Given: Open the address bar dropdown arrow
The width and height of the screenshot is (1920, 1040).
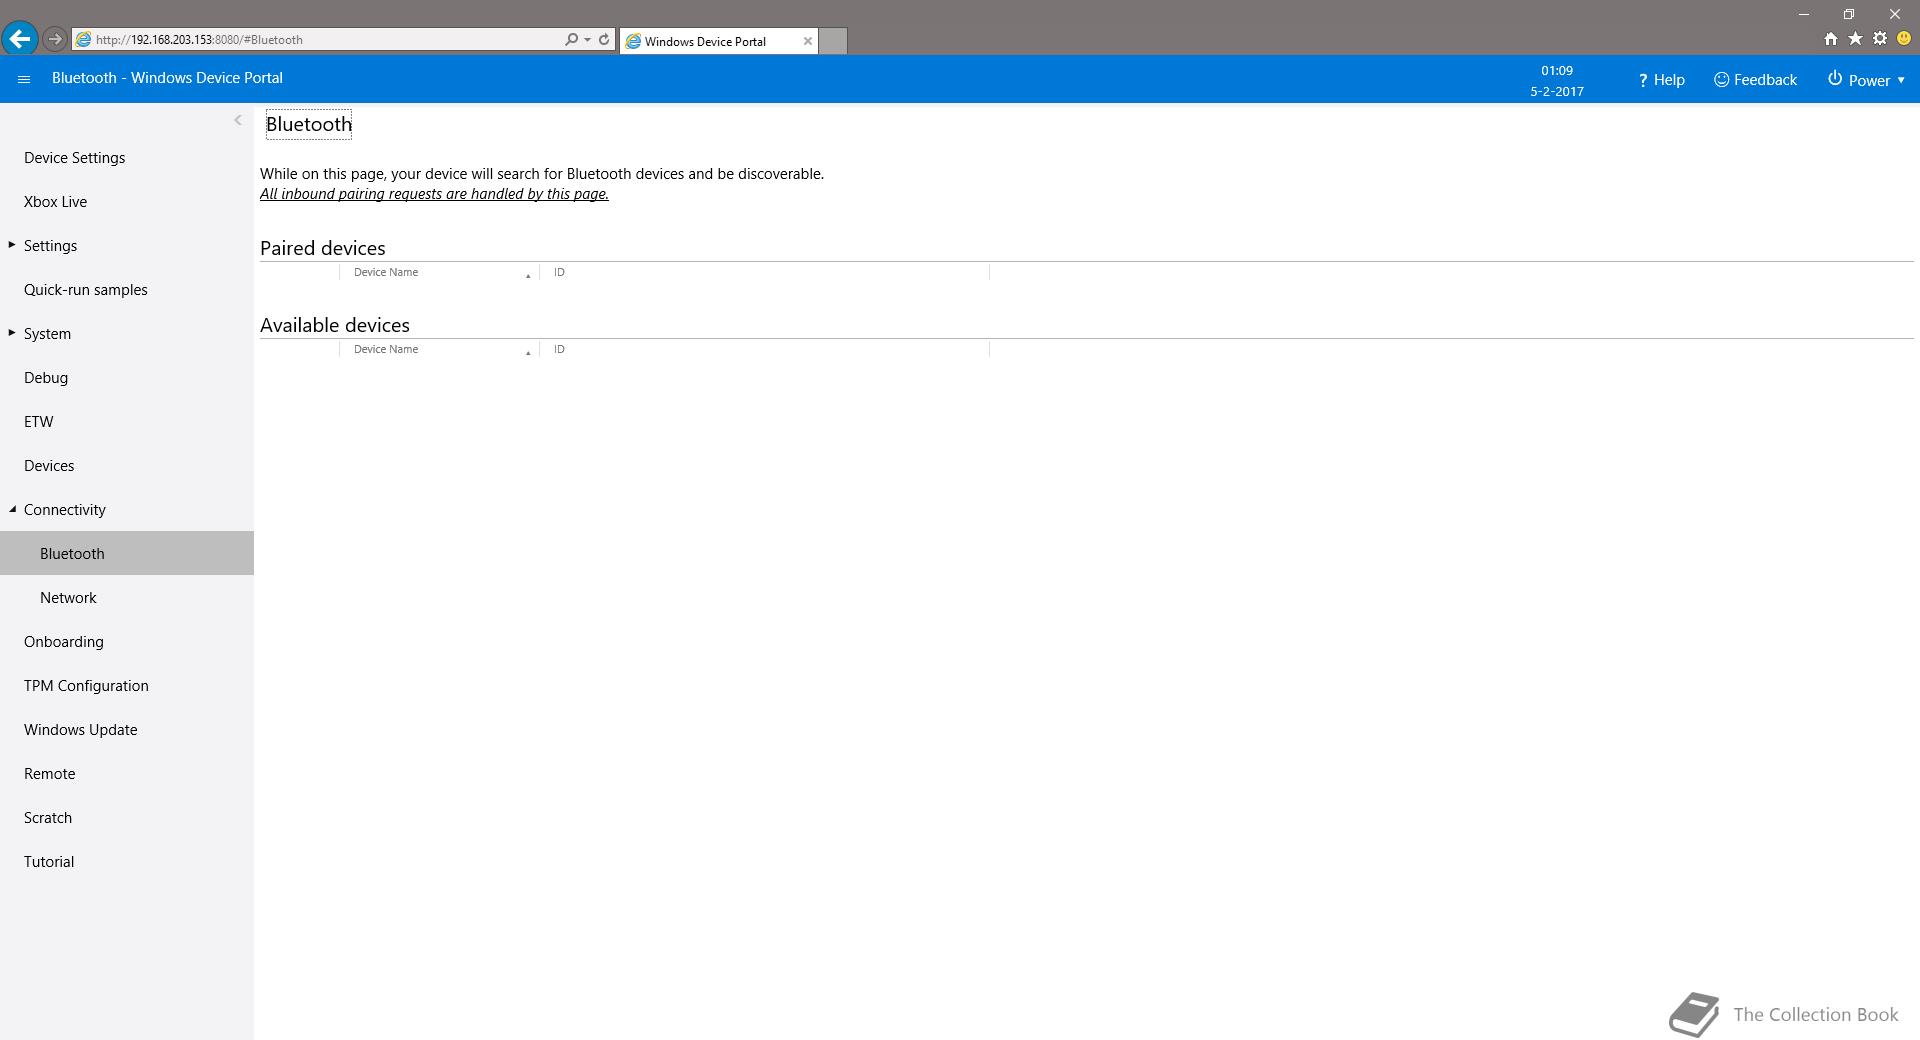Looking at the screenshot, I should [587, 40].
